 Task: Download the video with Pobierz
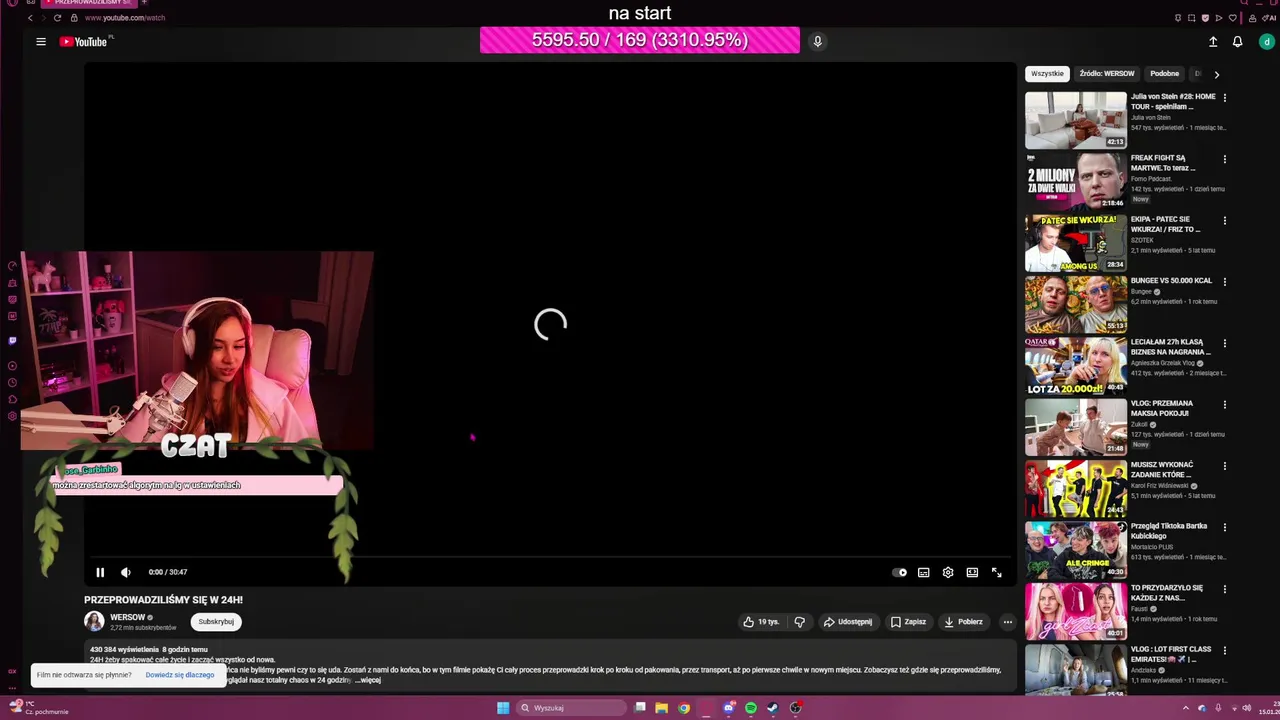tap(964, 622)
